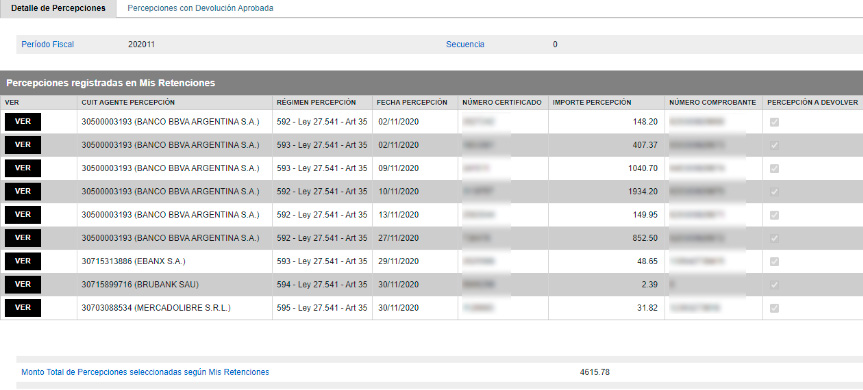Click the Importe Percepción column header
Image resolution: width=863 pixels, height=390 pixels.
click(592, 102)
